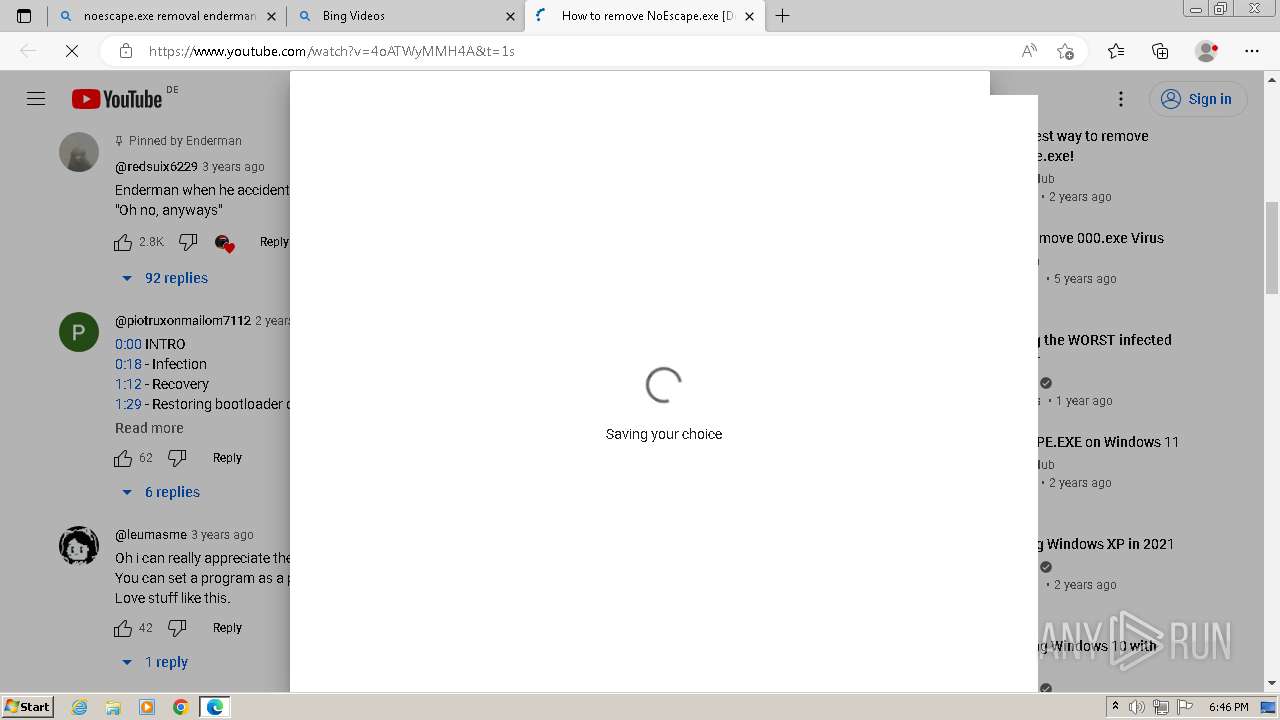The image size is (1280, 720).
Task: Open @leumasme profile avatar
Action: pos(79,546)
